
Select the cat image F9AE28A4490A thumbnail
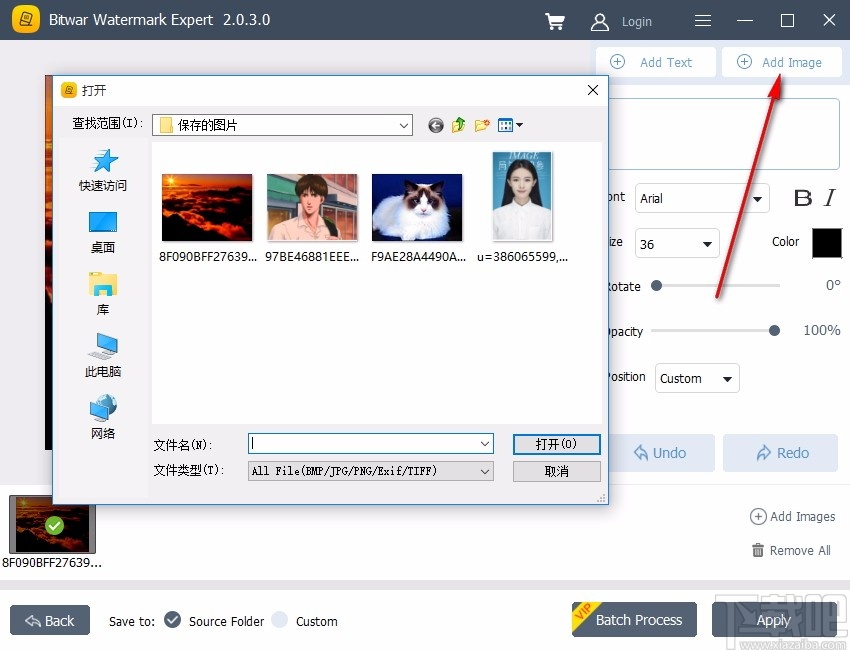(417, 205)
